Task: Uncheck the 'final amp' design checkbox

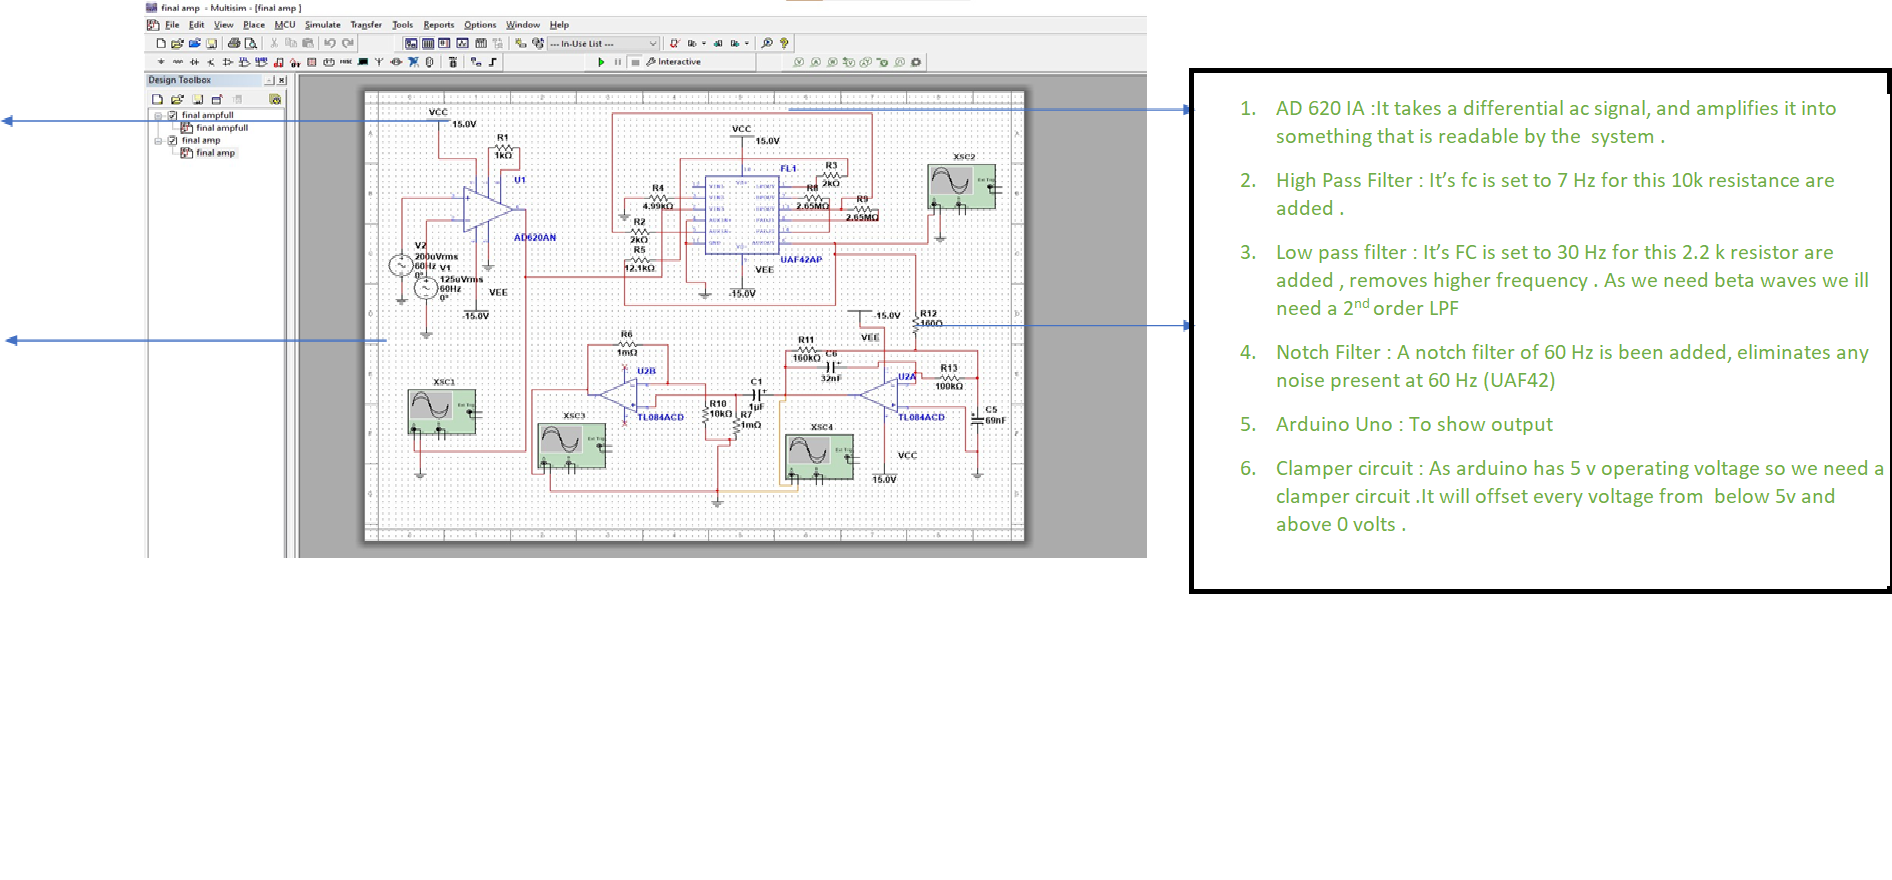Action: (172, 140)
